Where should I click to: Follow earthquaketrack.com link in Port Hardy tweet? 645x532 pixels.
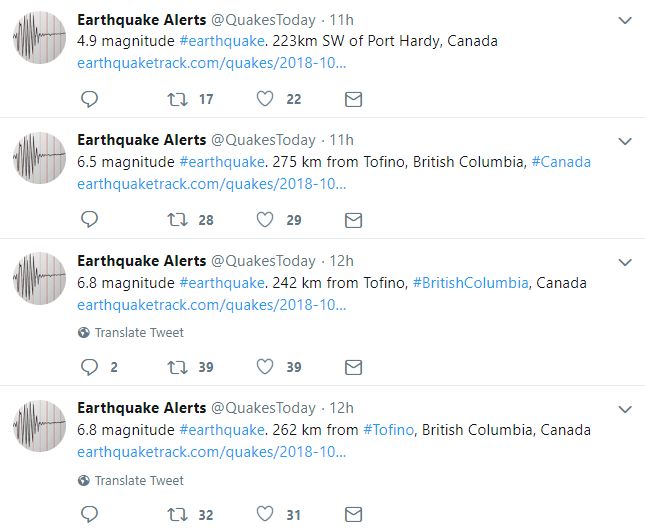[x=211, y=63]
